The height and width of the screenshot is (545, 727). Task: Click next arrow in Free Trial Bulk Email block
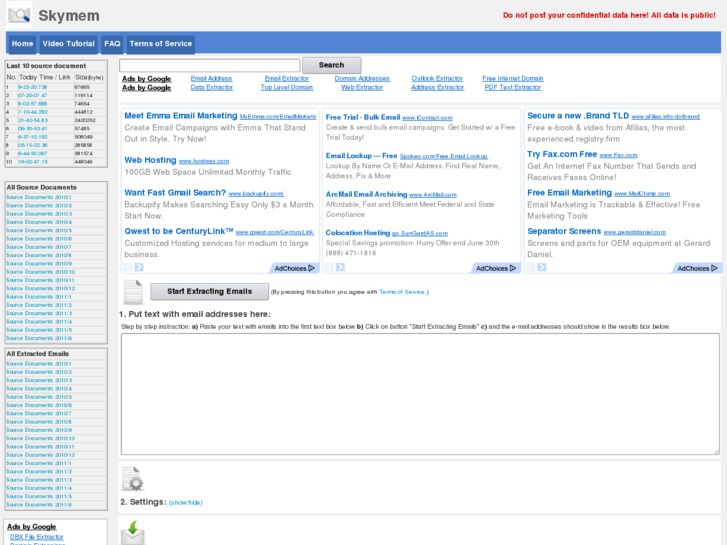point(340,267)
